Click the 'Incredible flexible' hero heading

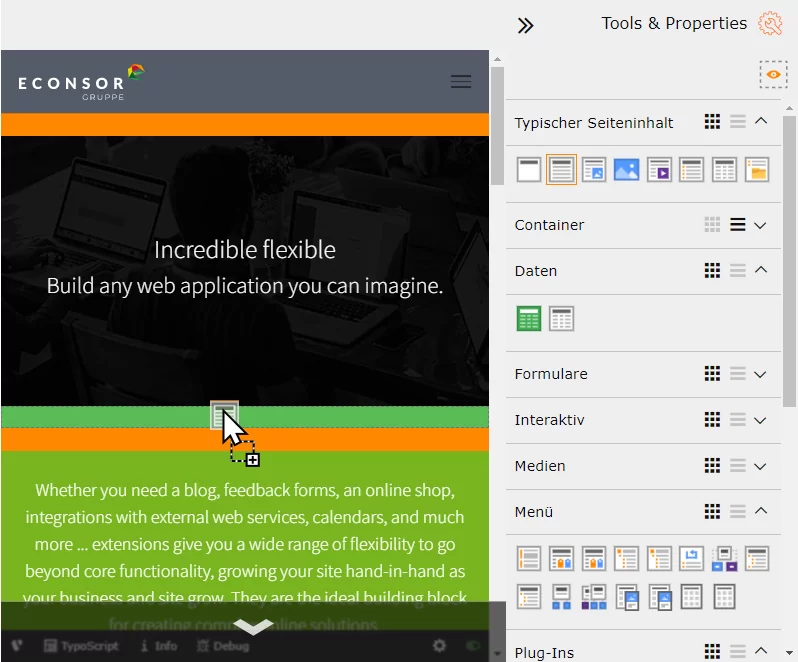pos(245,250)
